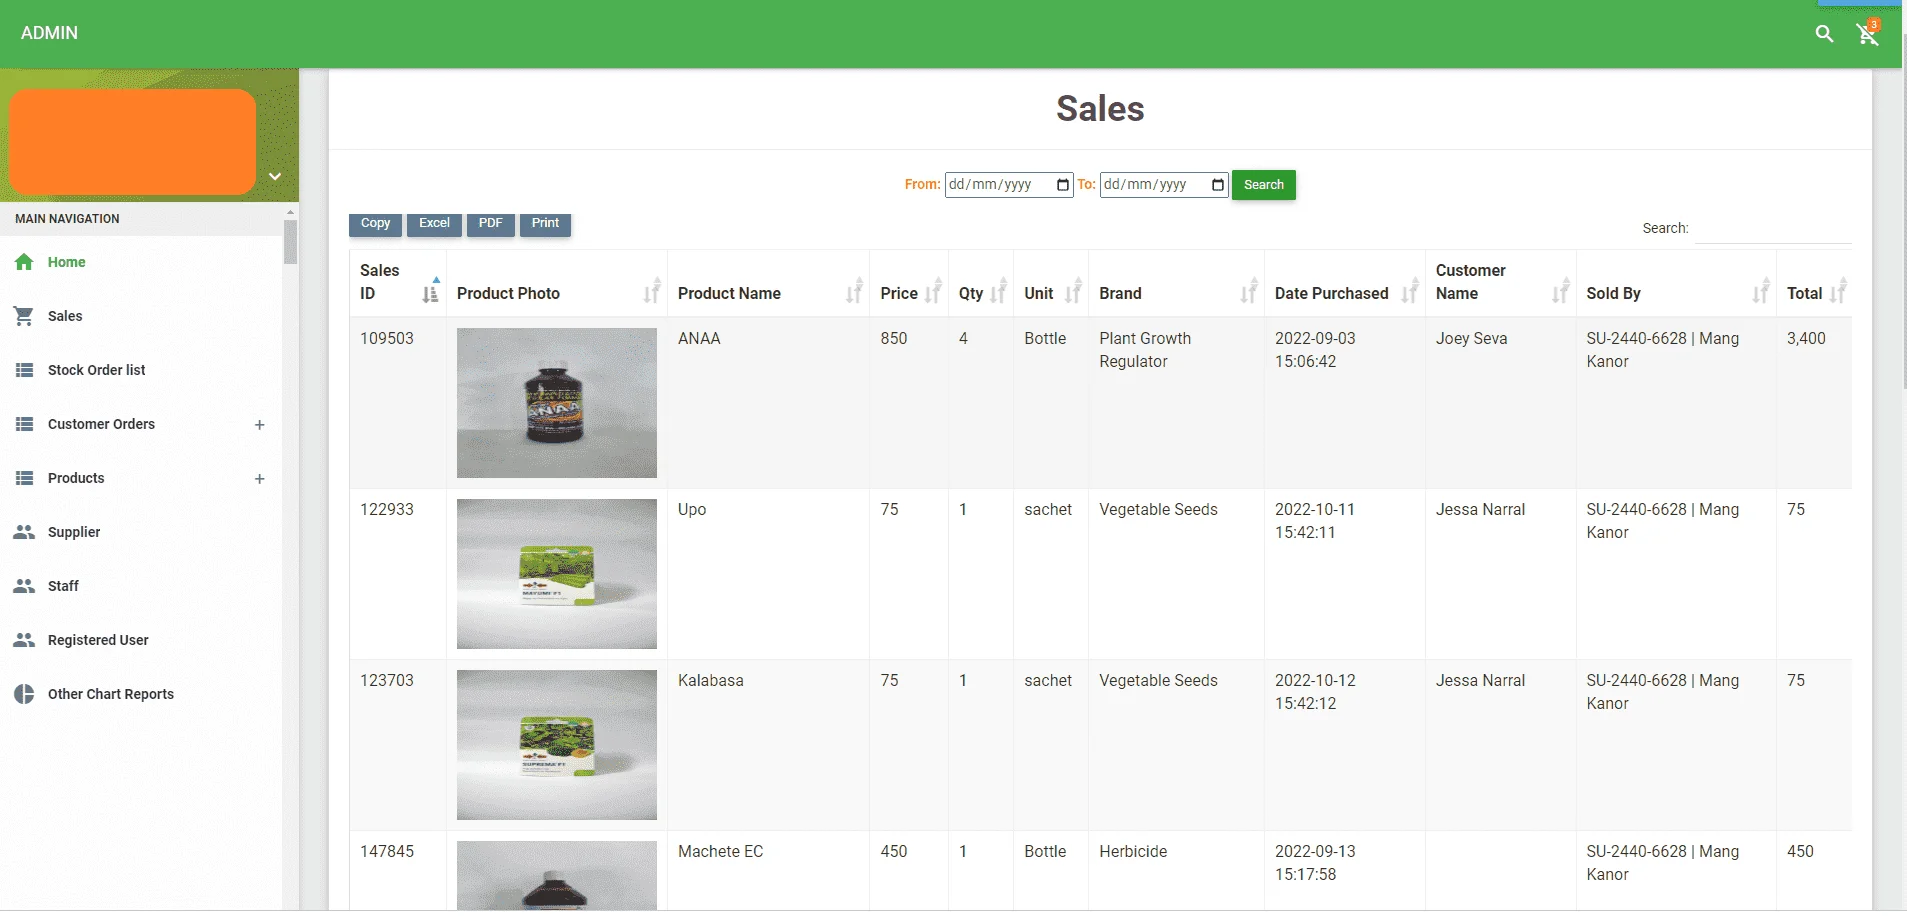Expand Products submenu plus sign

point(259,479)
